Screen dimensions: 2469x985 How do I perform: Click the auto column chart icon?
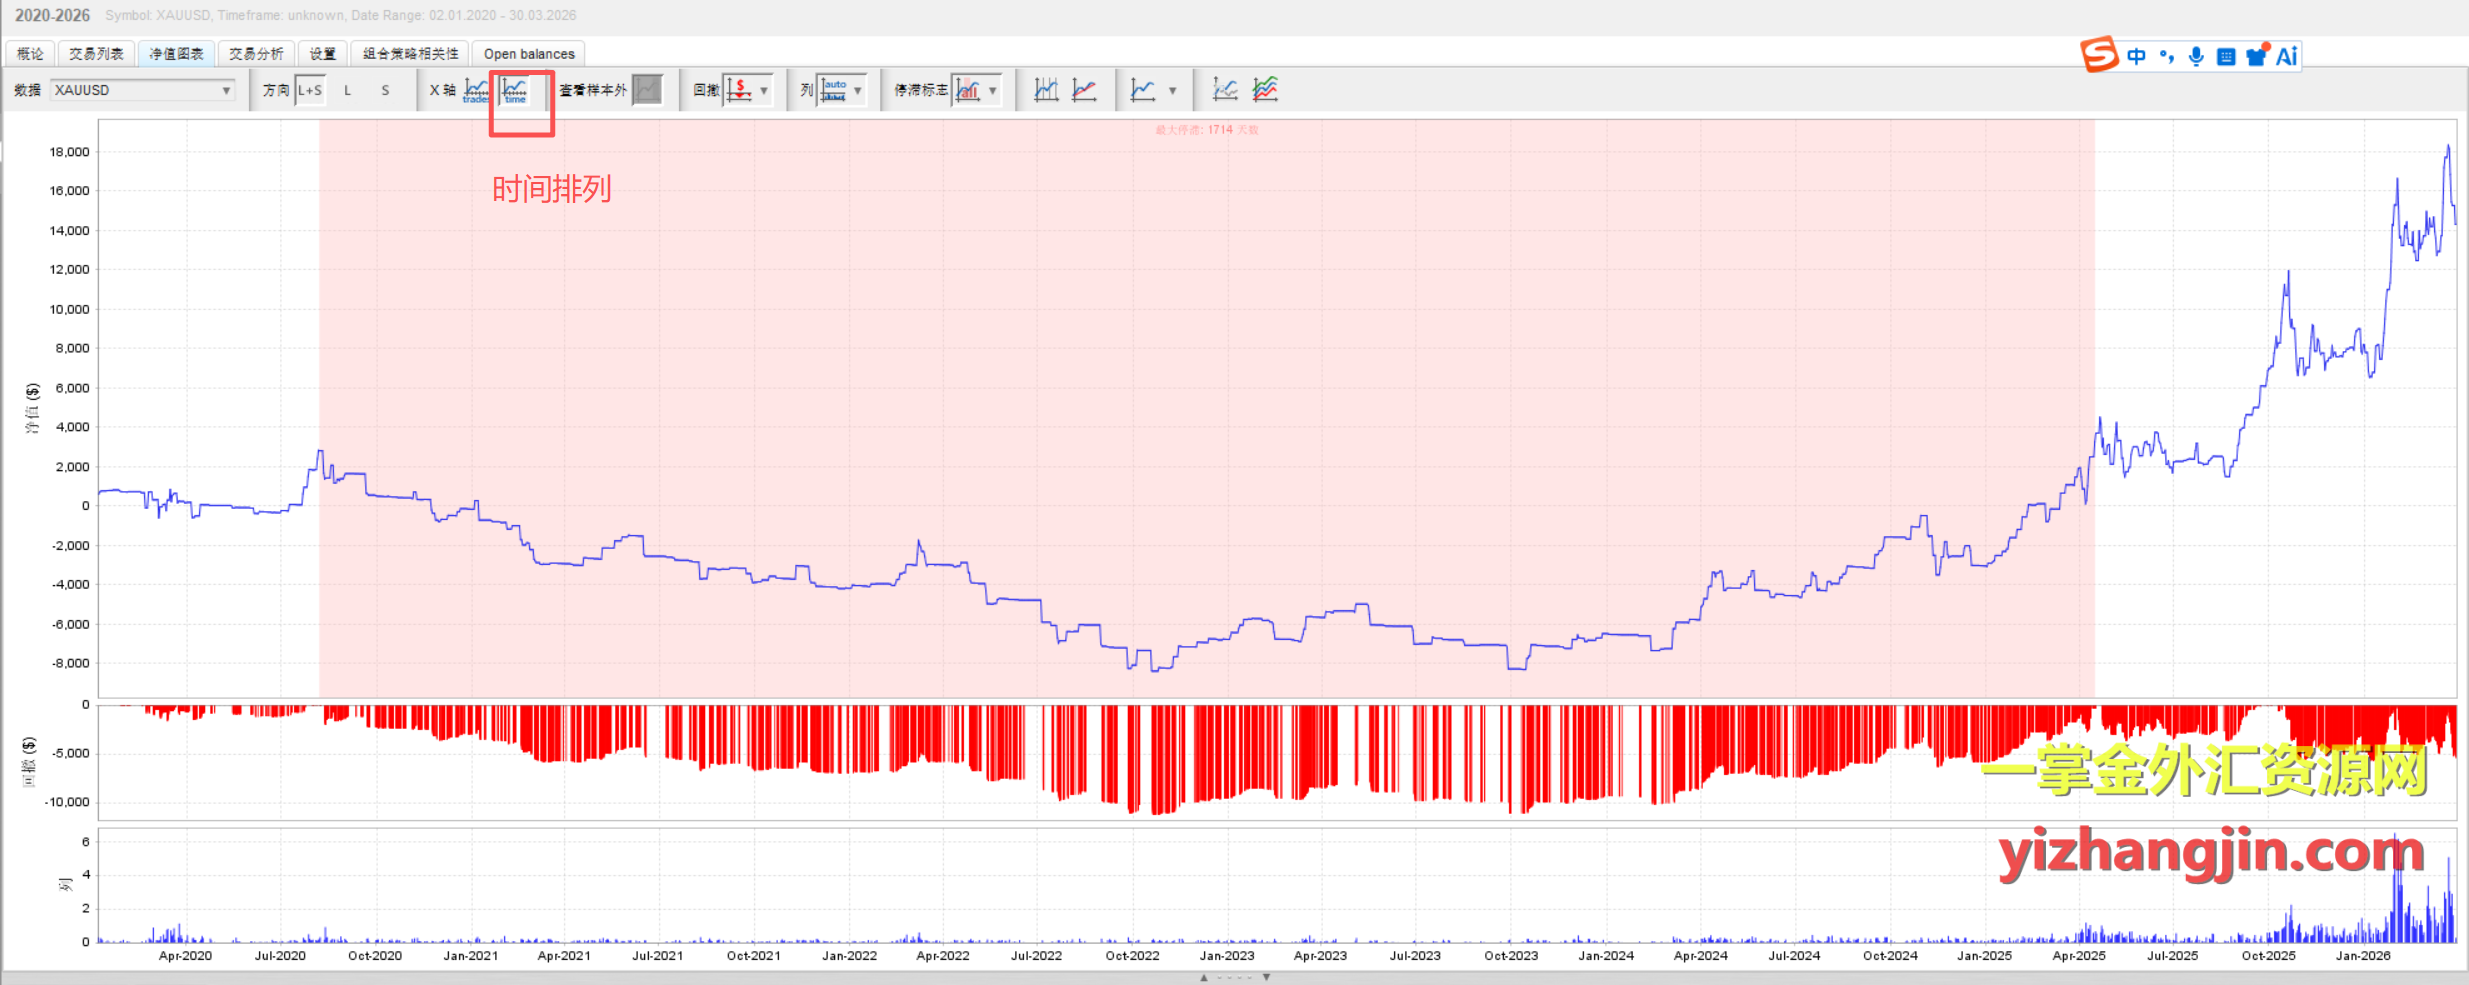[x=833, y=90]
